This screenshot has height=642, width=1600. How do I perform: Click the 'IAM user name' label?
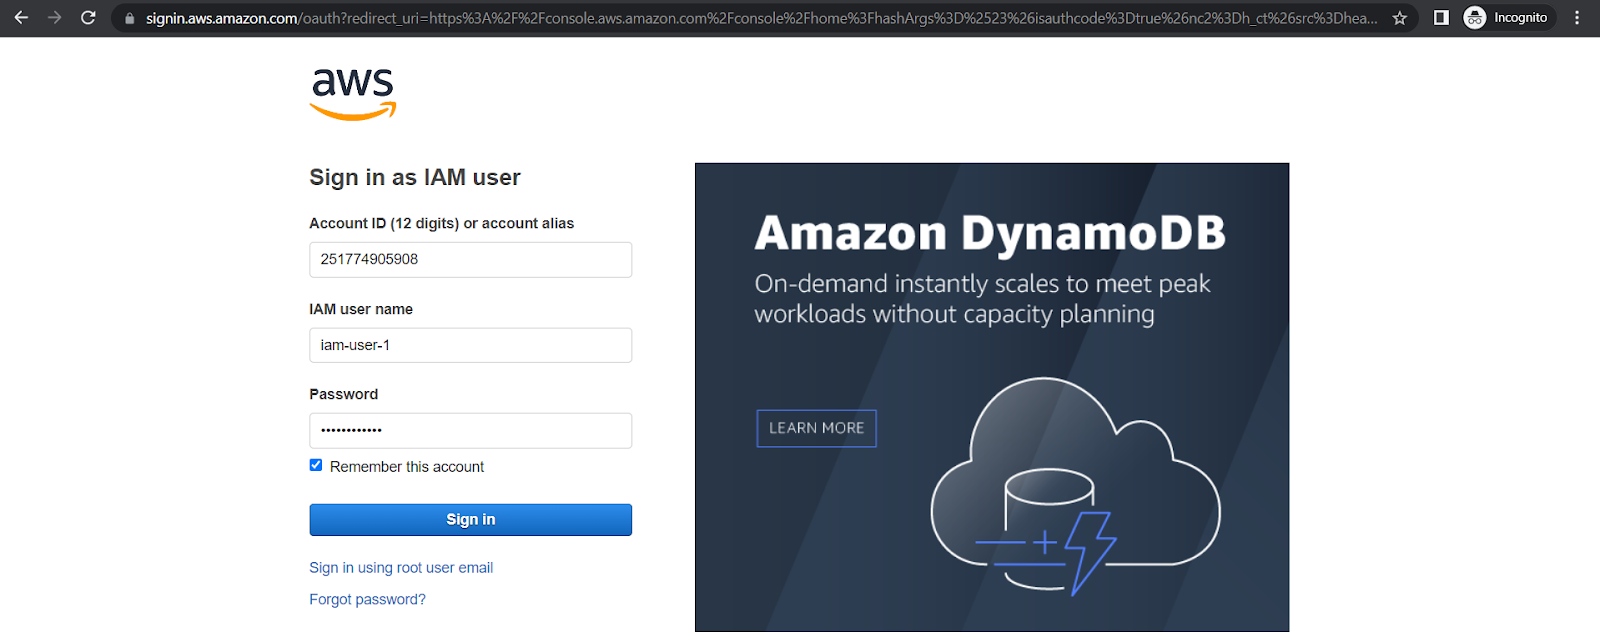click(361, 310)
